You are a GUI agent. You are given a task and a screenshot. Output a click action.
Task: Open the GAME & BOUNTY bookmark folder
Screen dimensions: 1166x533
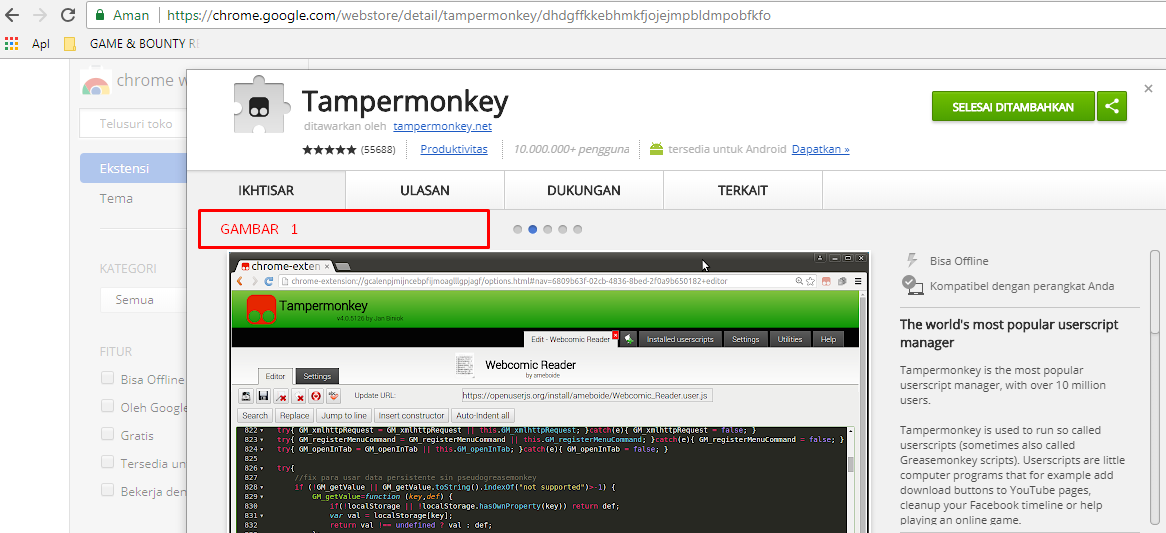tap(132, 44)
